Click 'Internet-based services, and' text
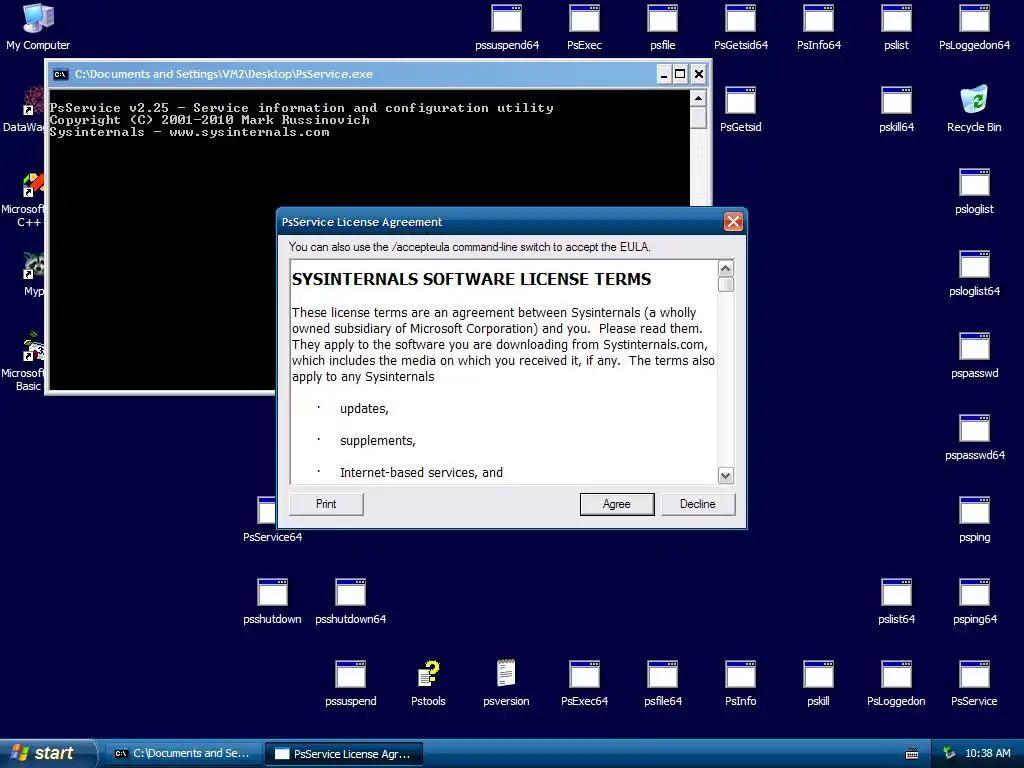 pos(421,473)
